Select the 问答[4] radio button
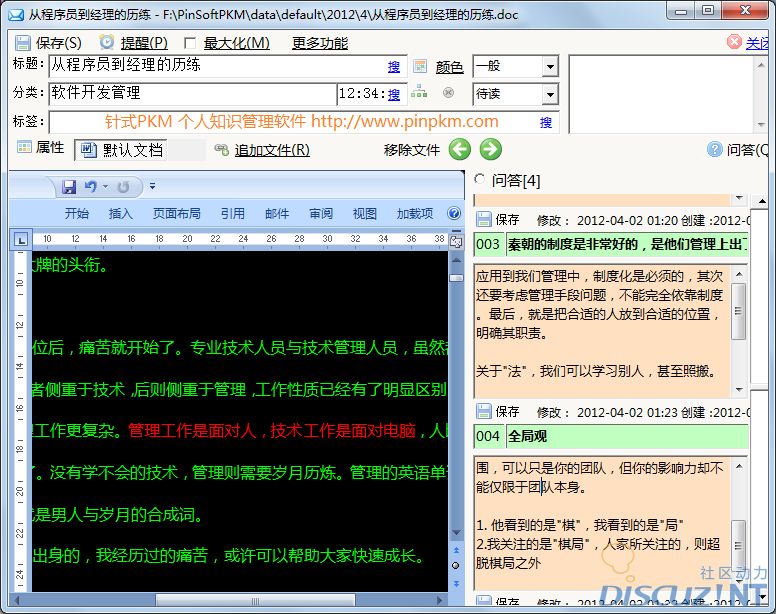This screenshot has width=776, height=614. [x=479, y=179]
